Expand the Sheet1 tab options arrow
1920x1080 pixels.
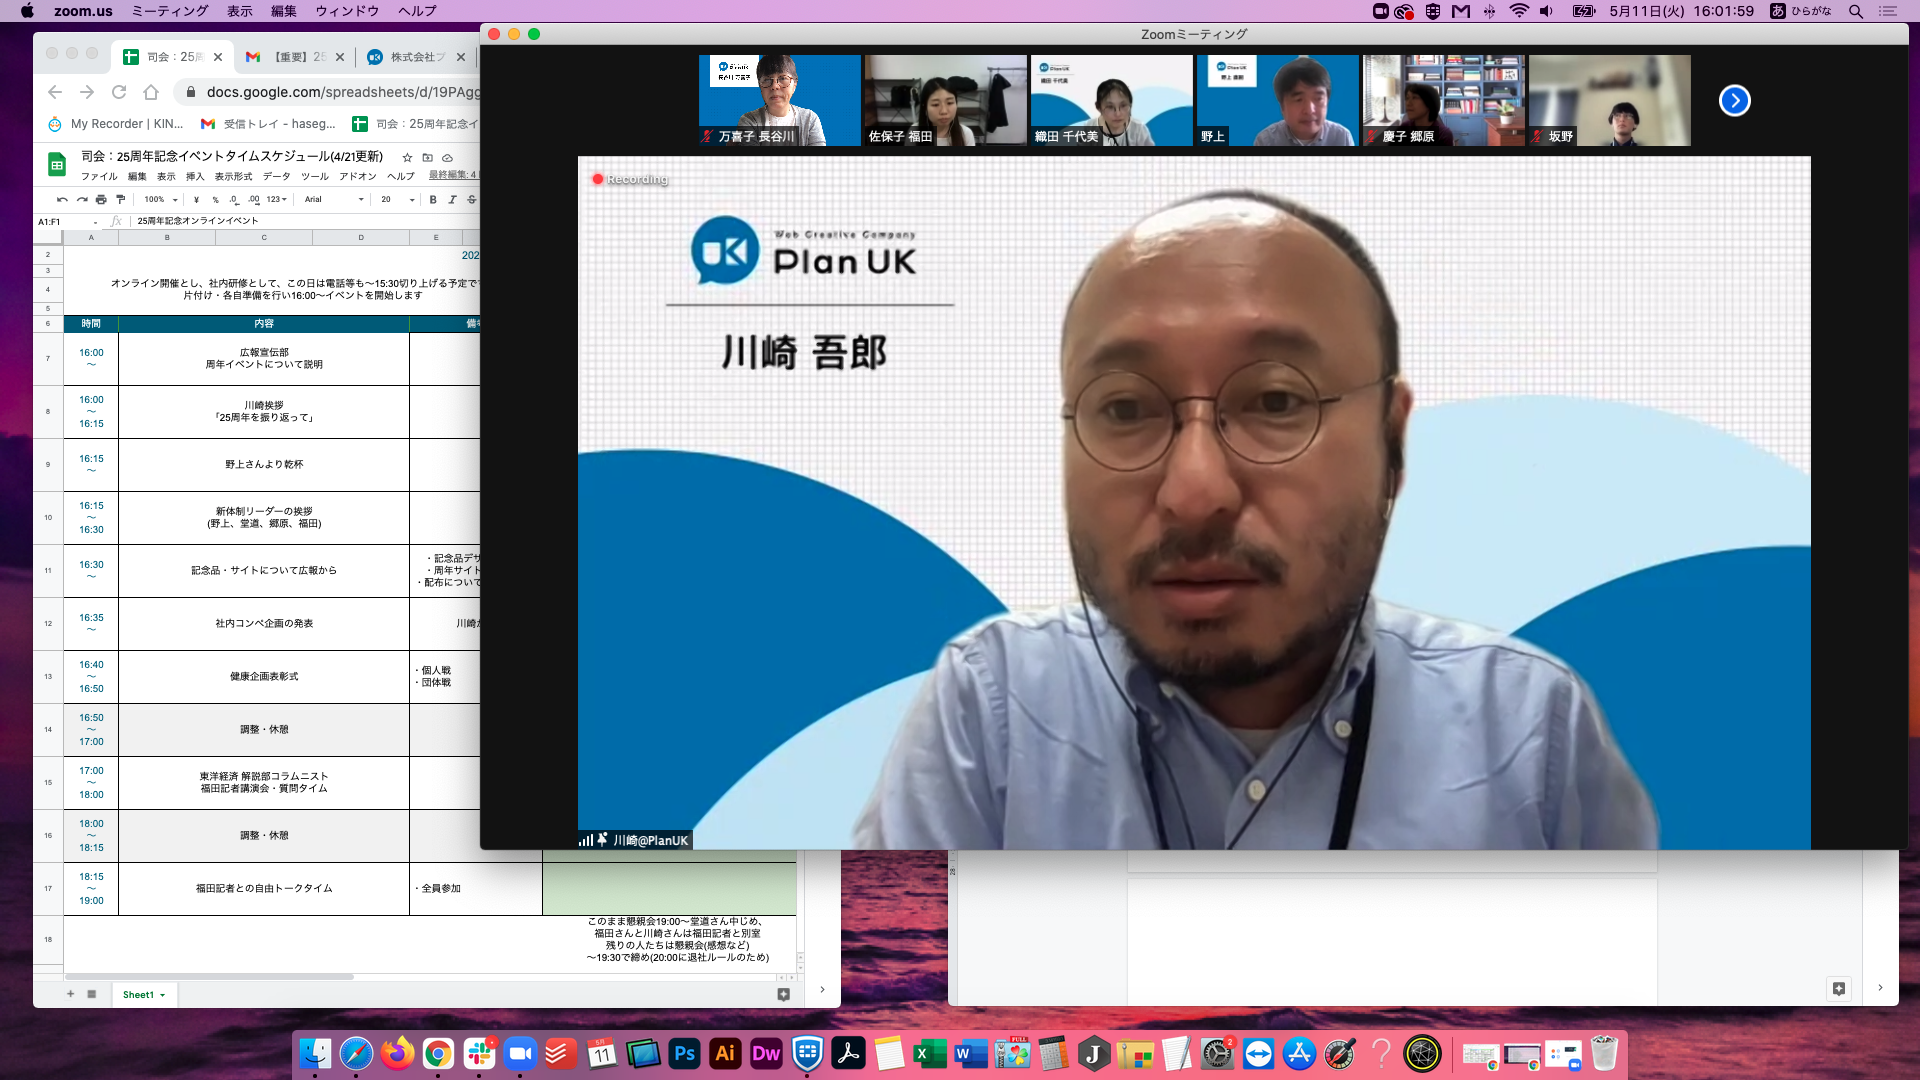pos(162,995)
